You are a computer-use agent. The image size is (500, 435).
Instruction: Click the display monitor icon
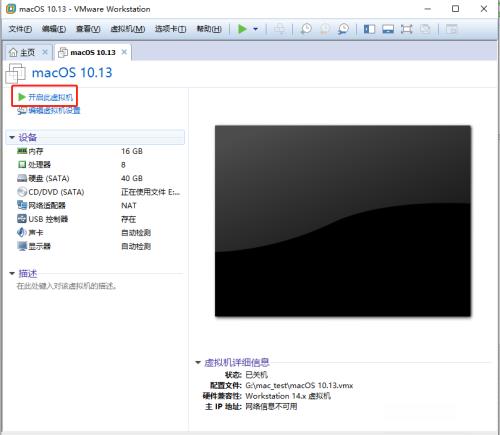(x=22, y=246)
